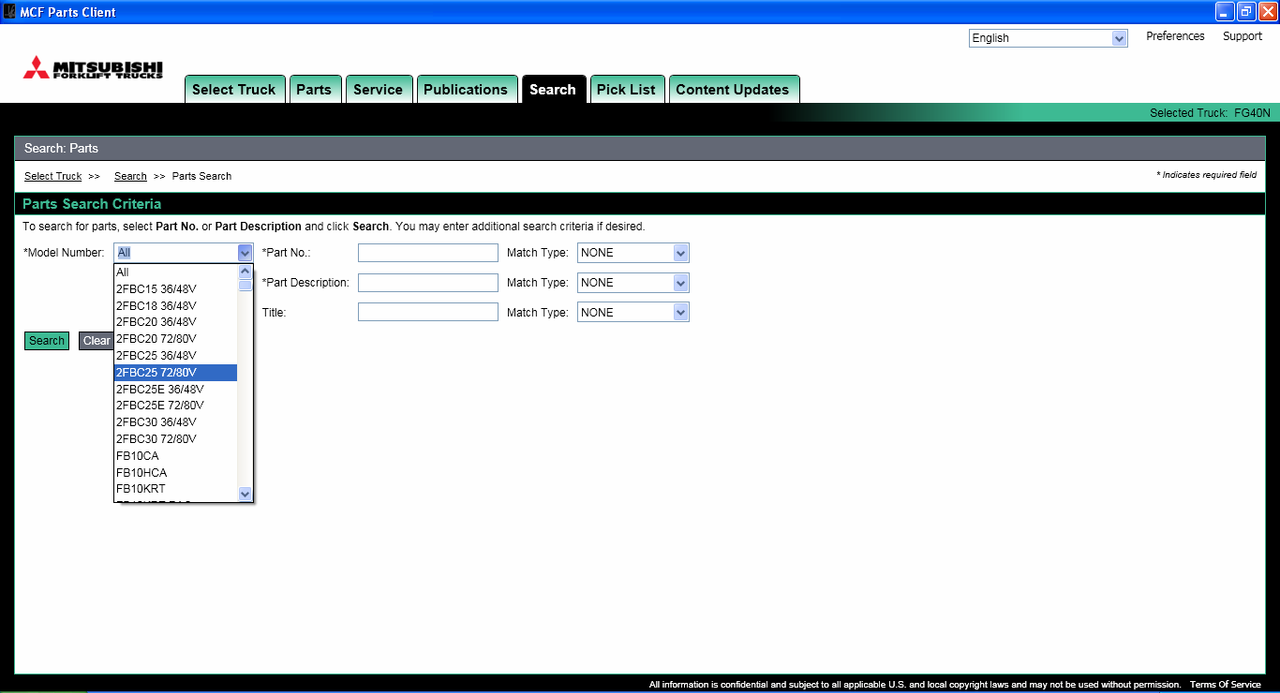Viewport: 1280px width, 693px height.
Task: Focus the Title input field
Action: point(428,312)
